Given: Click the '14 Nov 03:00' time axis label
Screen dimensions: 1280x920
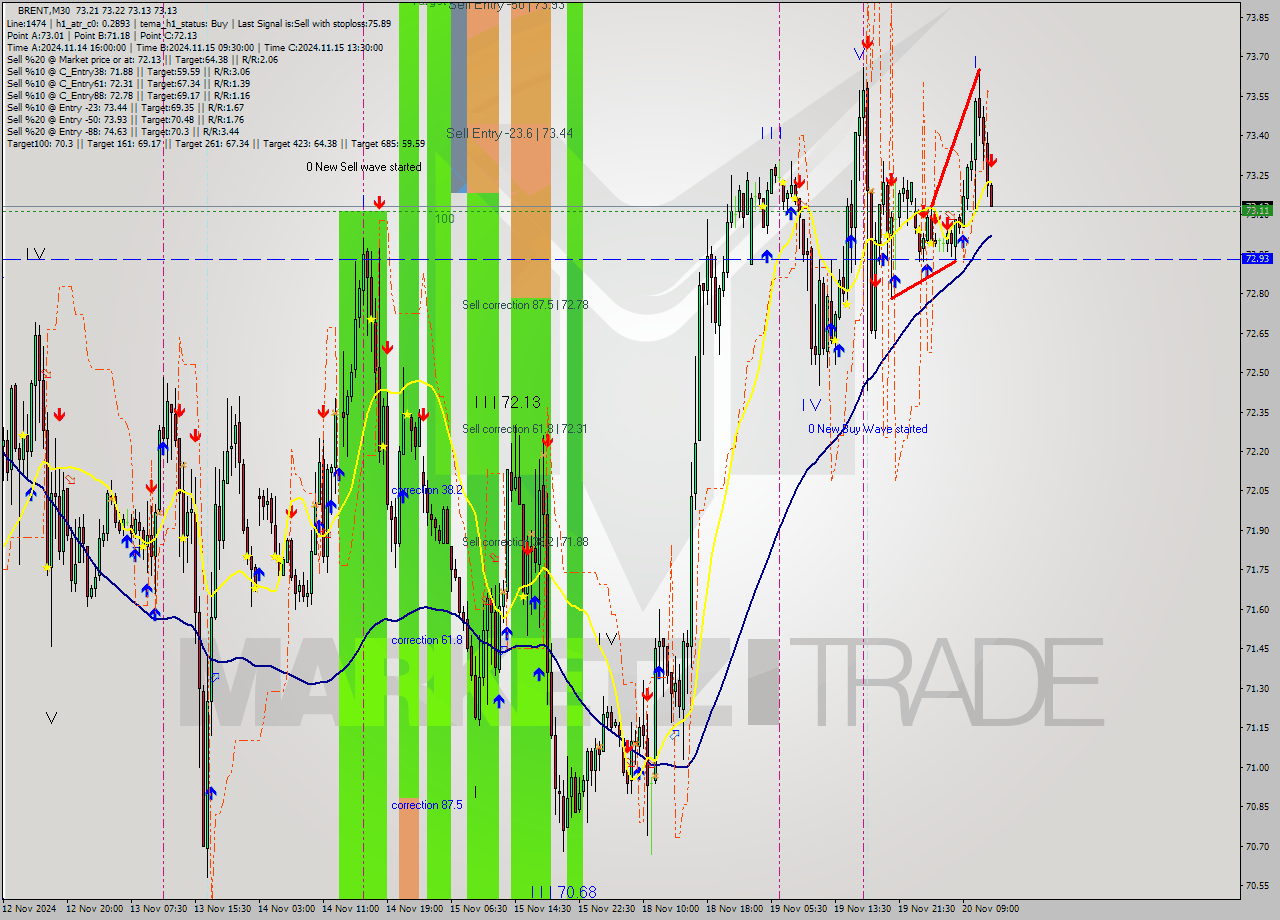Looking at the screenshot, I should point(286,909).
